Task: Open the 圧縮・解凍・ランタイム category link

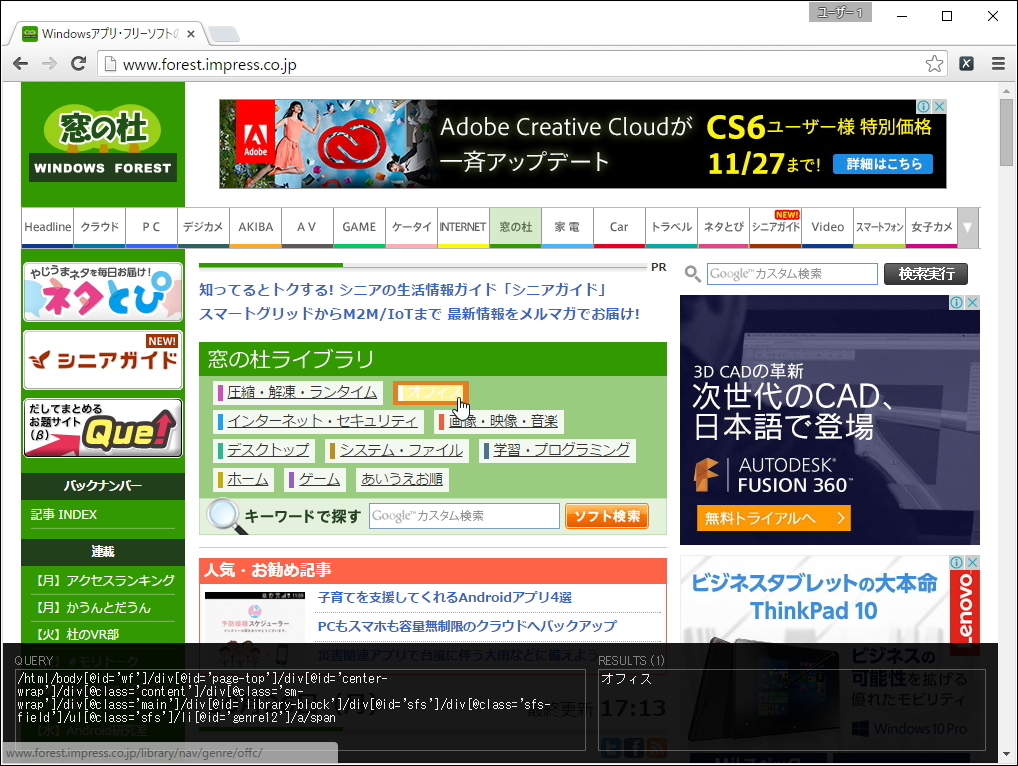Action: [x=300, y=392]
